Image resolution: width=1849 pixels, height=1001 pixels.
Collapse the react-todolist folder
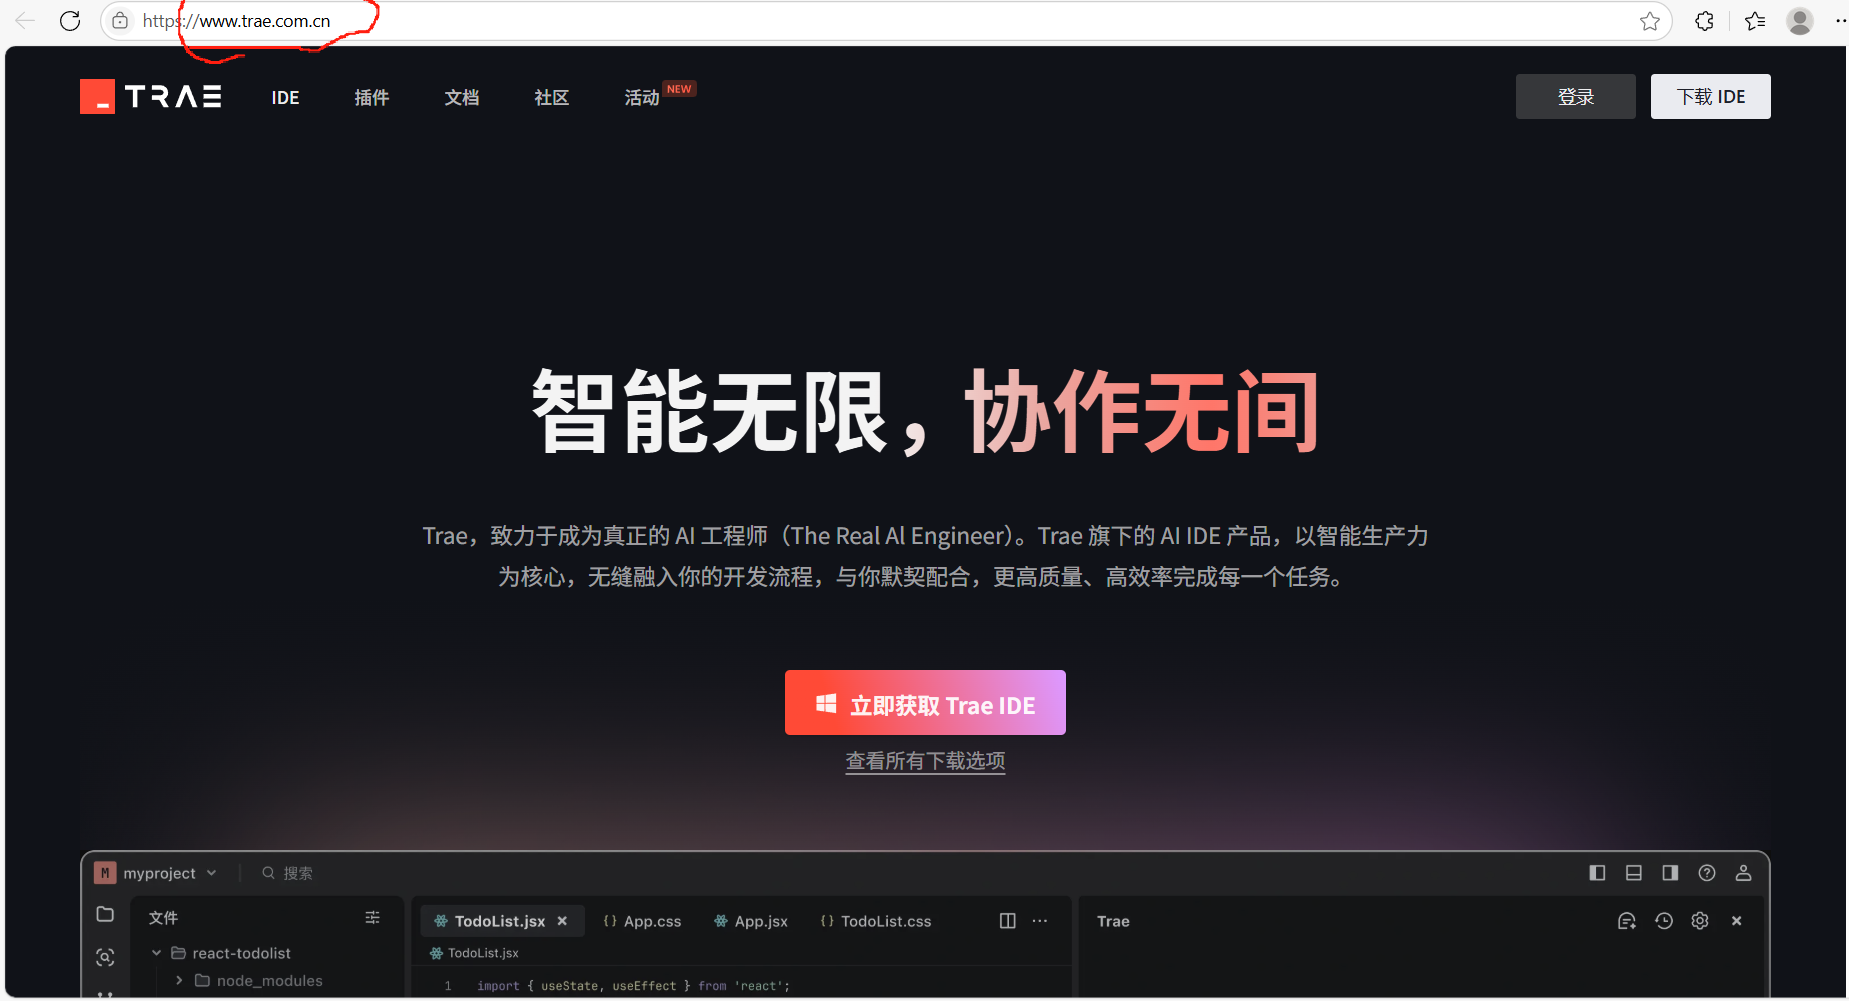pyautogui.click(x=156, y=953)
